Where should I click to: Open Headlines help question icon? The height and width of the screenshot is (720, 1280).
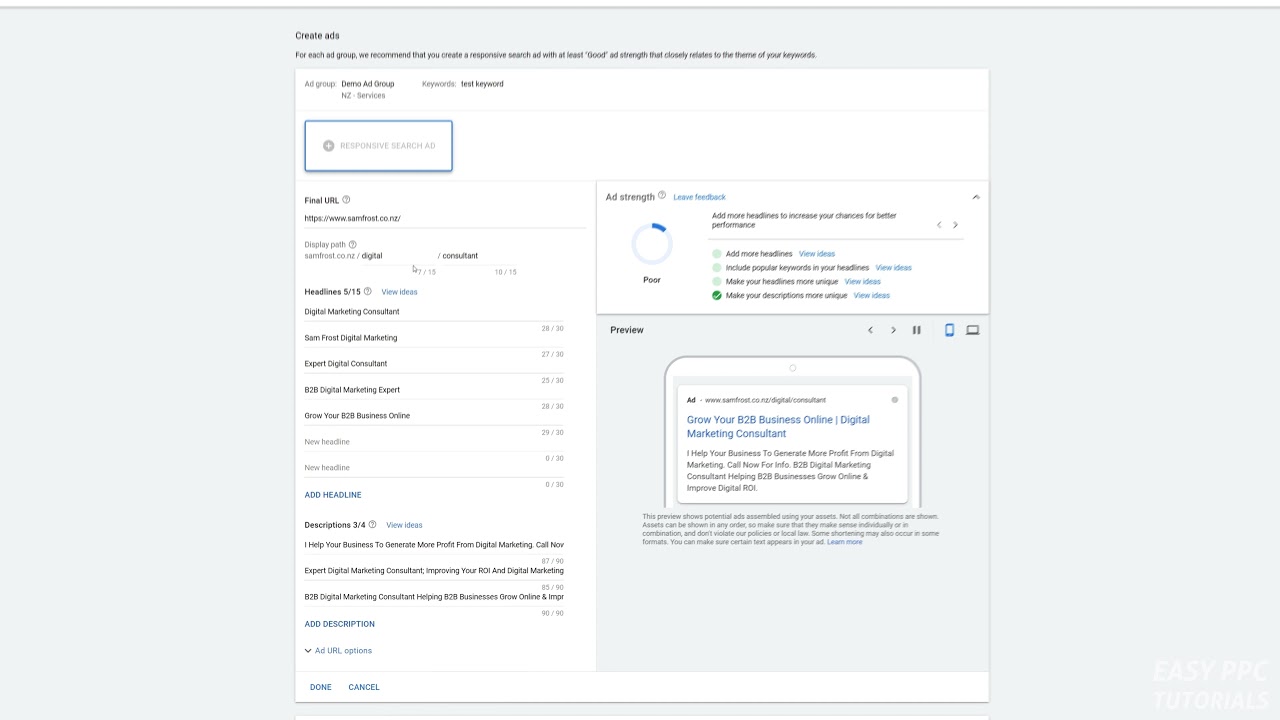tap(367, 292)
